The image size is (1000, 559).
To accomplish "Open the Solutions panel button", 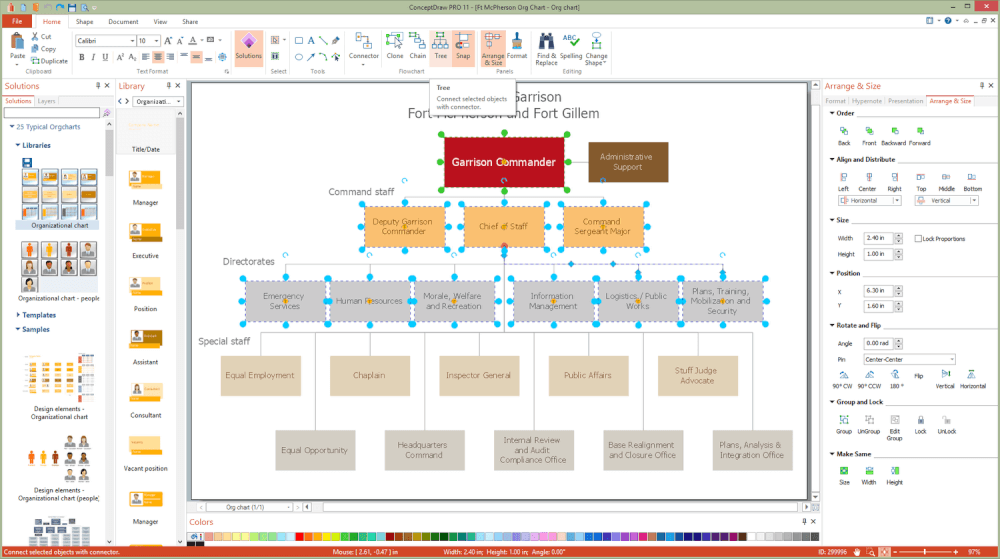I will (248, 47).
